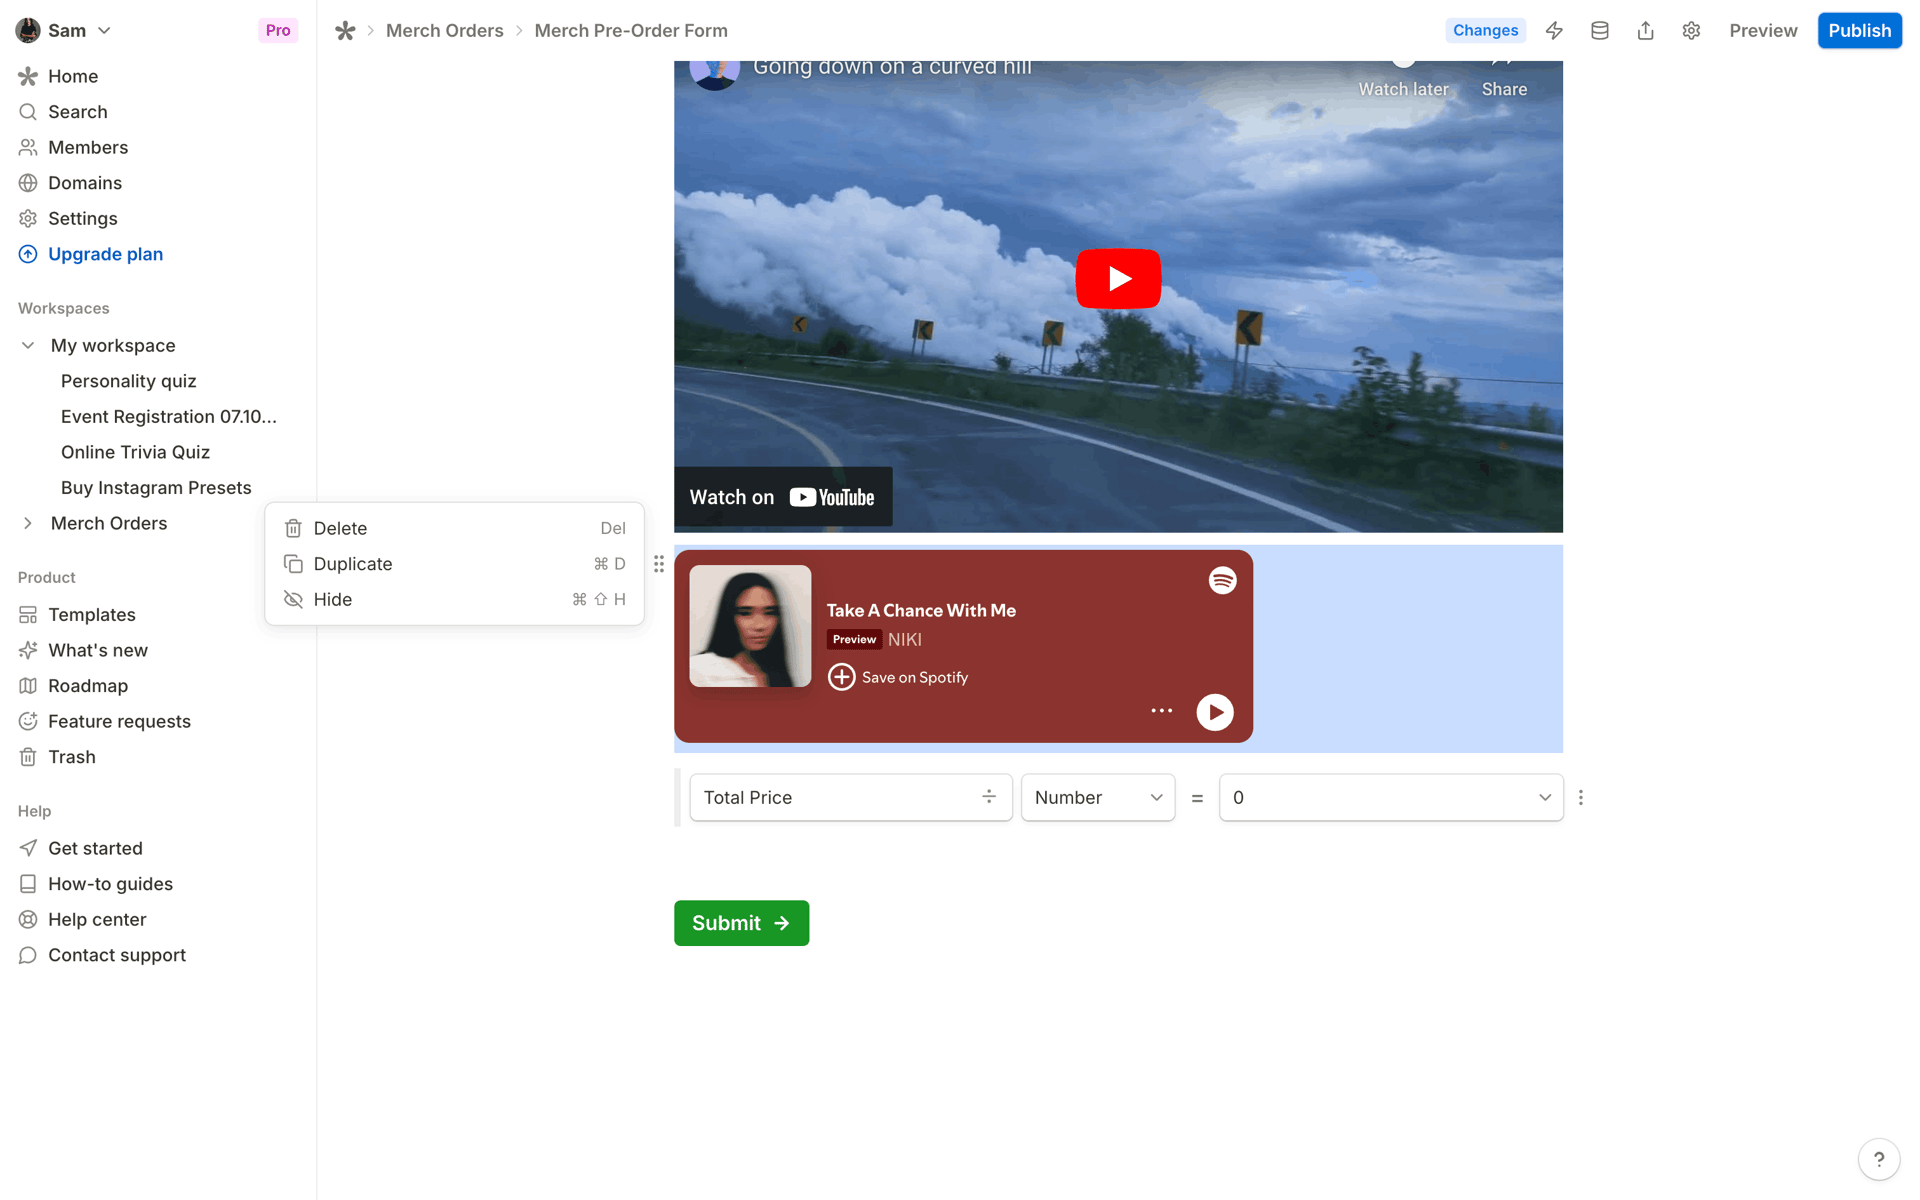Collapse My workspace chevron
Viewport: 1920px width, 1200px height.
click(x=28, y=345)
